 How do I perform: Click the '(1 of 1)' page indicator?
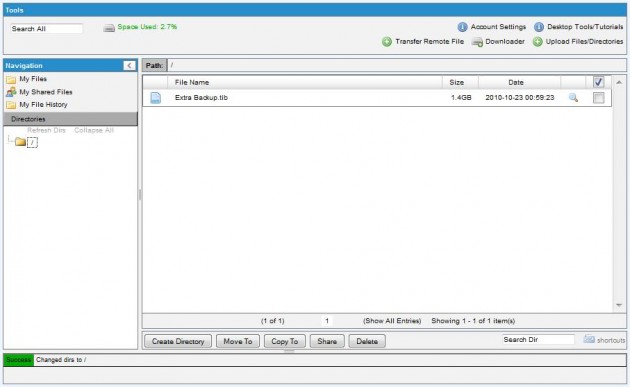tap(272, 321)
